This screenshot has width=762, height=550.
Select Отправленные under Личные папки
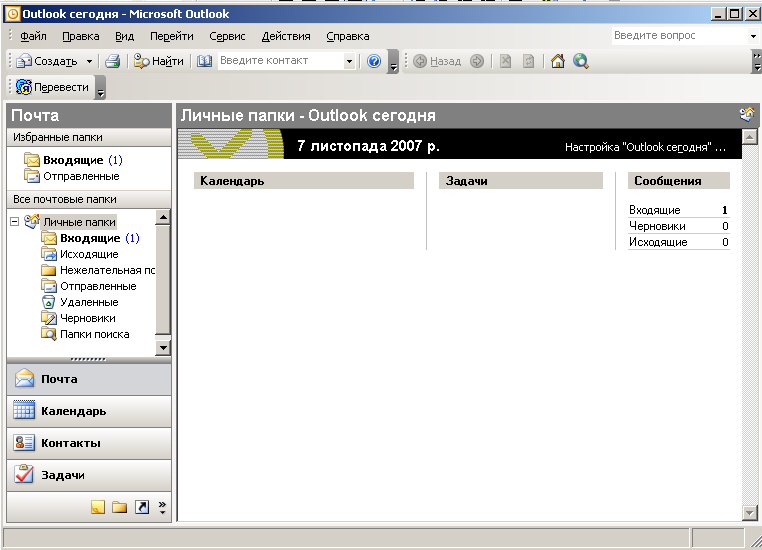click(x=88, y=286)
